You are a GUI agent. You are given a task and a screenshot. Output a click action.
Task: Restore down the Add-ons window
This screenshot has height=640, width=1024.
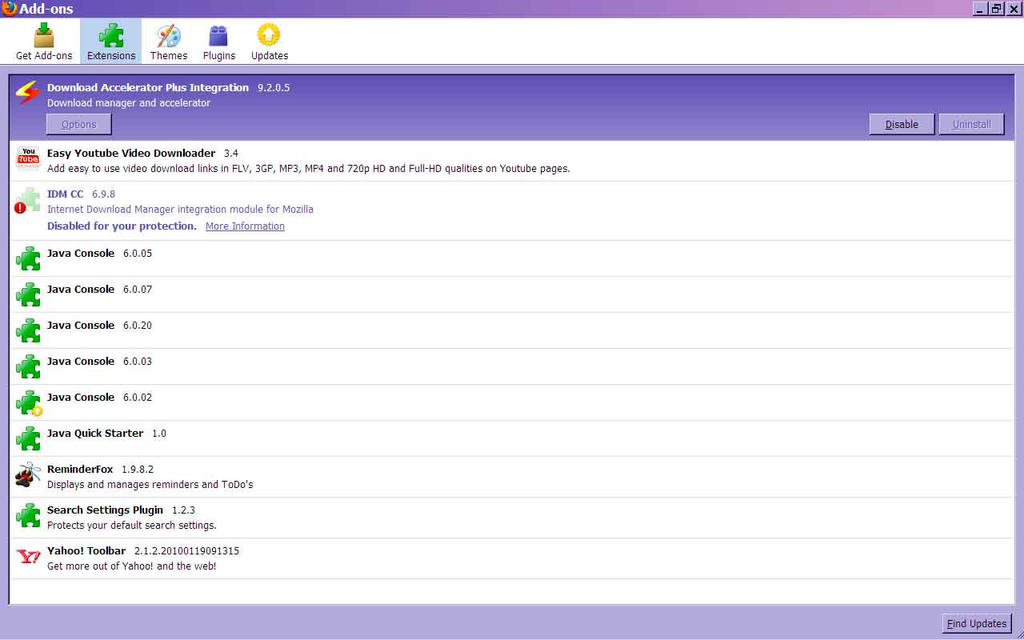(x=997, y=8)
